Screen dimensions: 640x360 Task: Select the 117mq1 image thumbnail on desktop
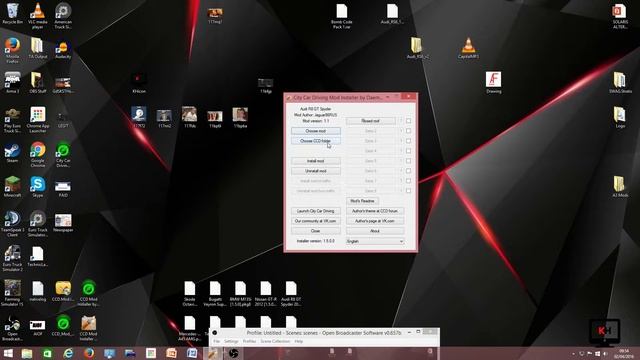[215, 16]
